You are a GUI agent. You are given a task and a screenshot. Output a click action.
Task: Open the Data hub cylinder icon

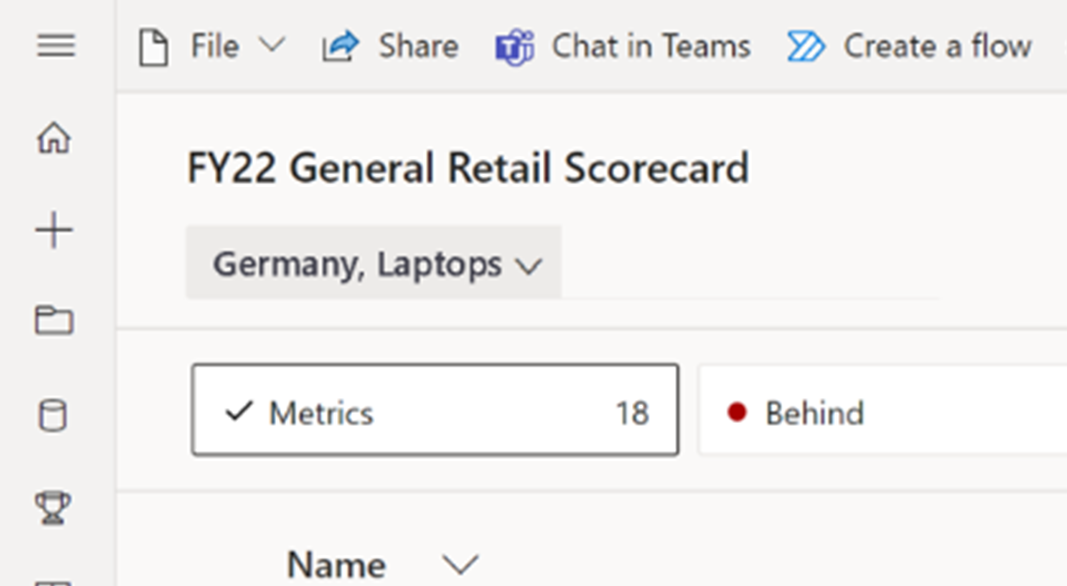click(x=53, y=415)
